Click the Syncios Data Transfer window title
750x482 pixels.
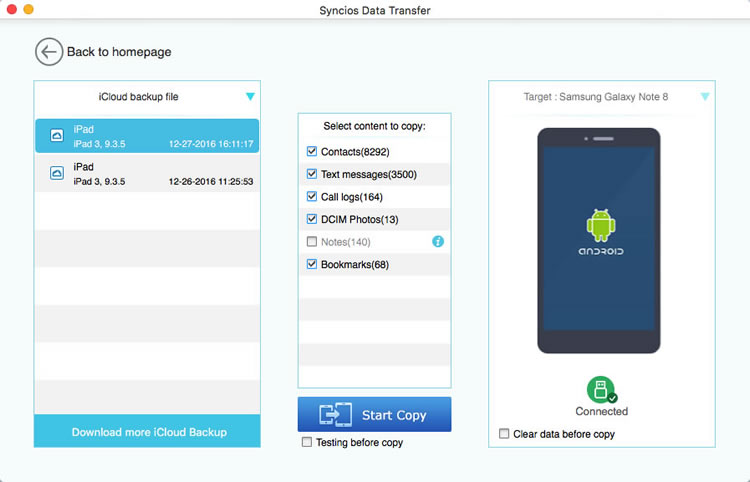pos(375,10)
